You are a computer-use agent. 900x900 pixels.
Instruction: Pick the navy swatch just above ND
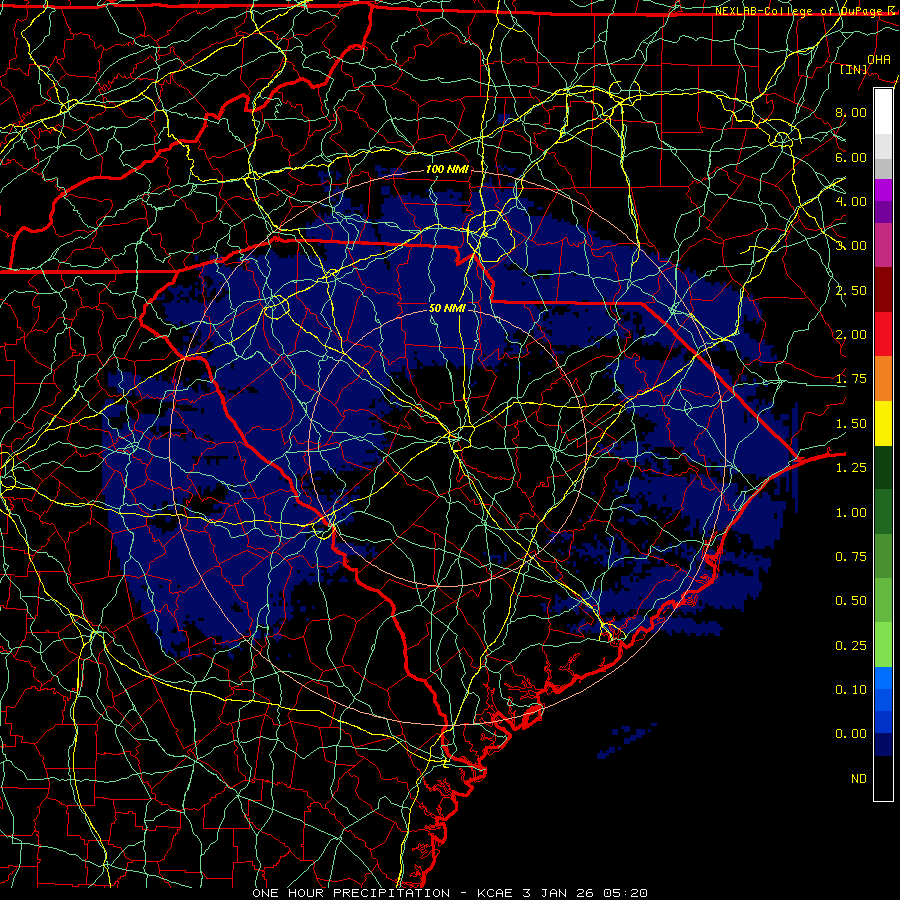(x=883, y=744)
